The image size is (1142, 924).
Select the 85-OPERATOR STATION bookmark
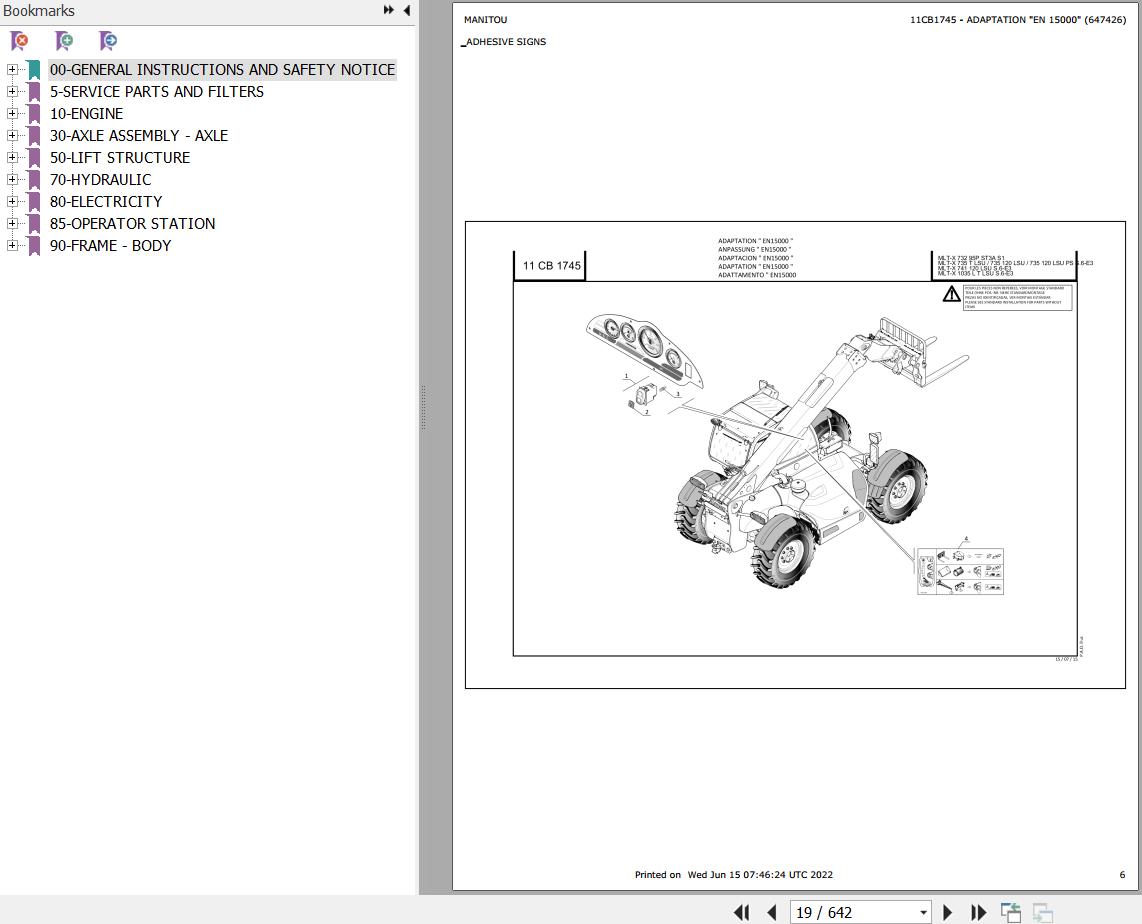(x=133, y=224)
